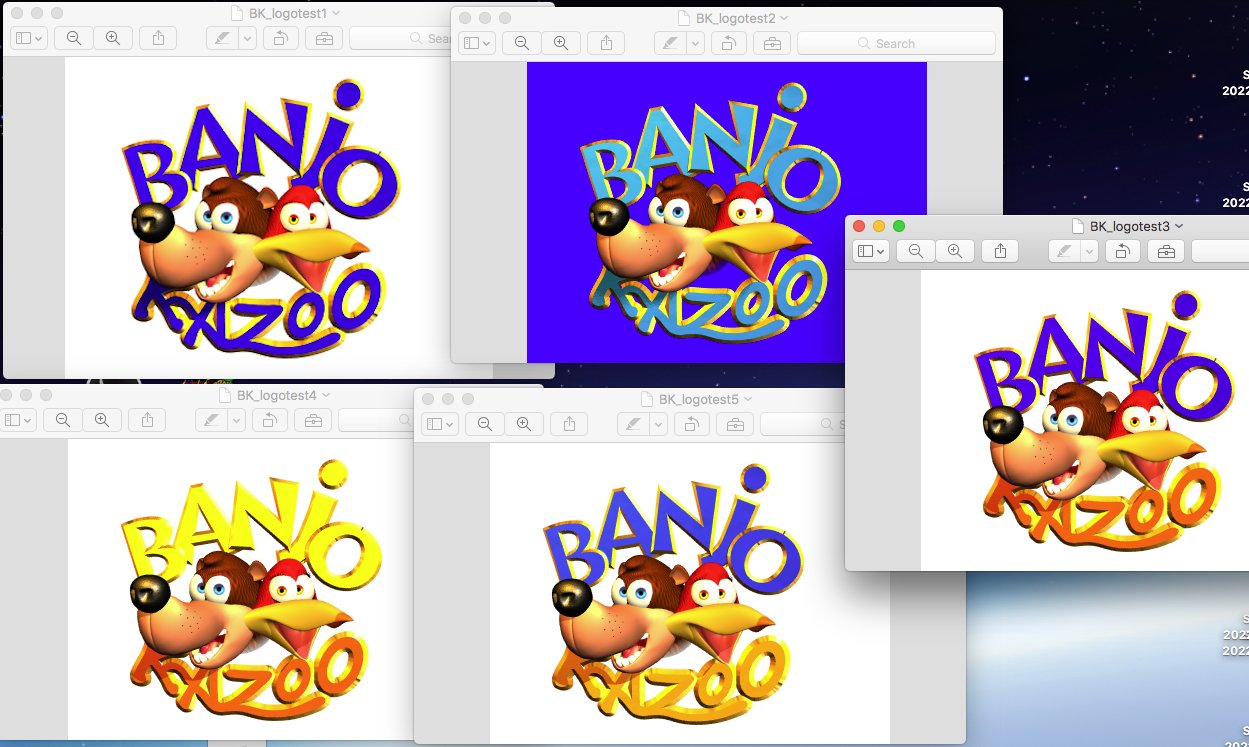Image resolution: width=1249 pixels, height=747 pixels.
Task: Select the highlight pen in the BK_logotest4 window
Action: pos(210,420)
